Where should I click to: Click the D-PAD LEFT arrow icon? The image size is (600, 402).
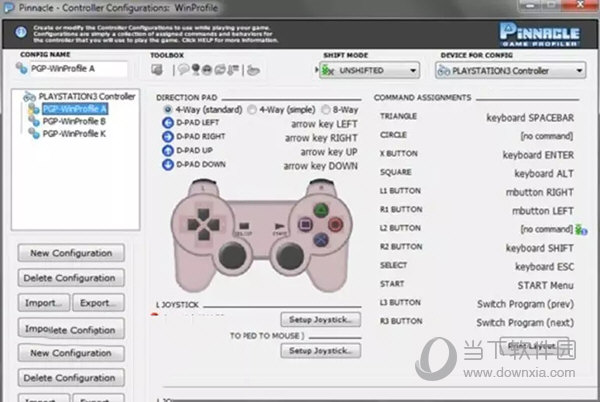pos(168,123)
